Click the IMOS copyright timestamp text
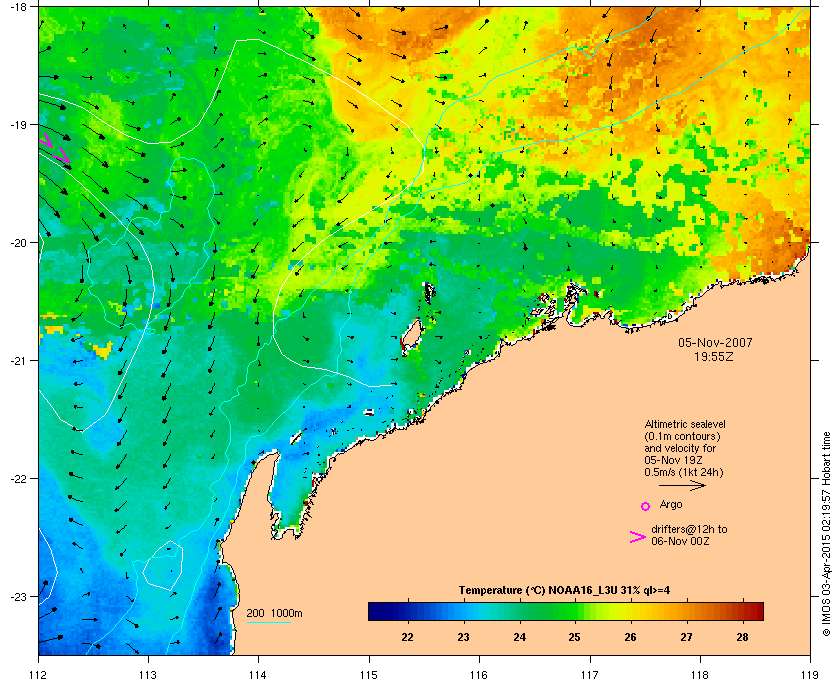The width and height of the screenshot is (840, 680). 826,533
